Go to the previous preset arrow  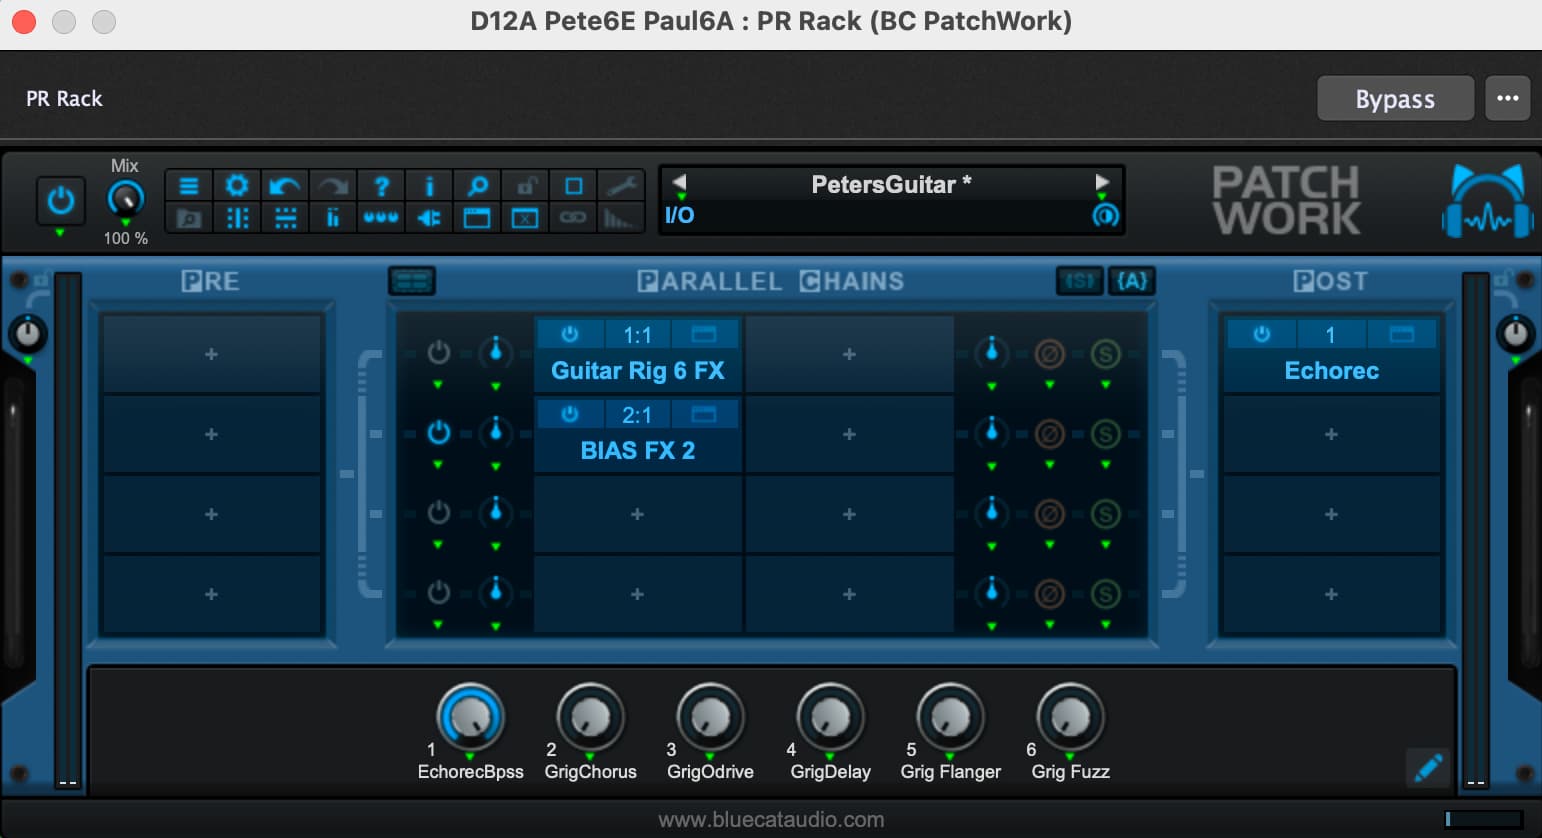point(679,183)
